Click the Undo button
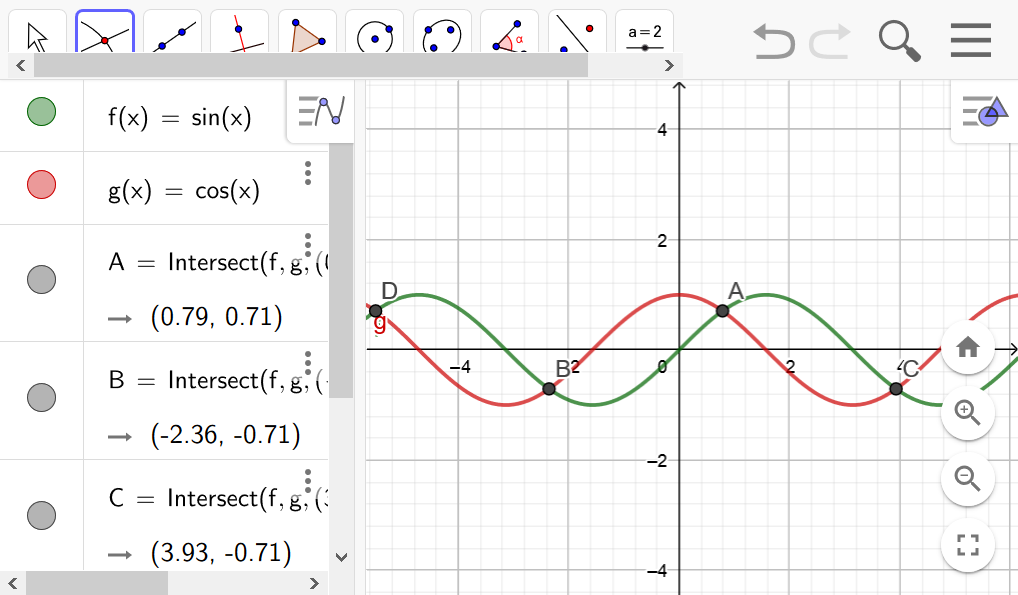1018x595 pixels. (773, 41)
